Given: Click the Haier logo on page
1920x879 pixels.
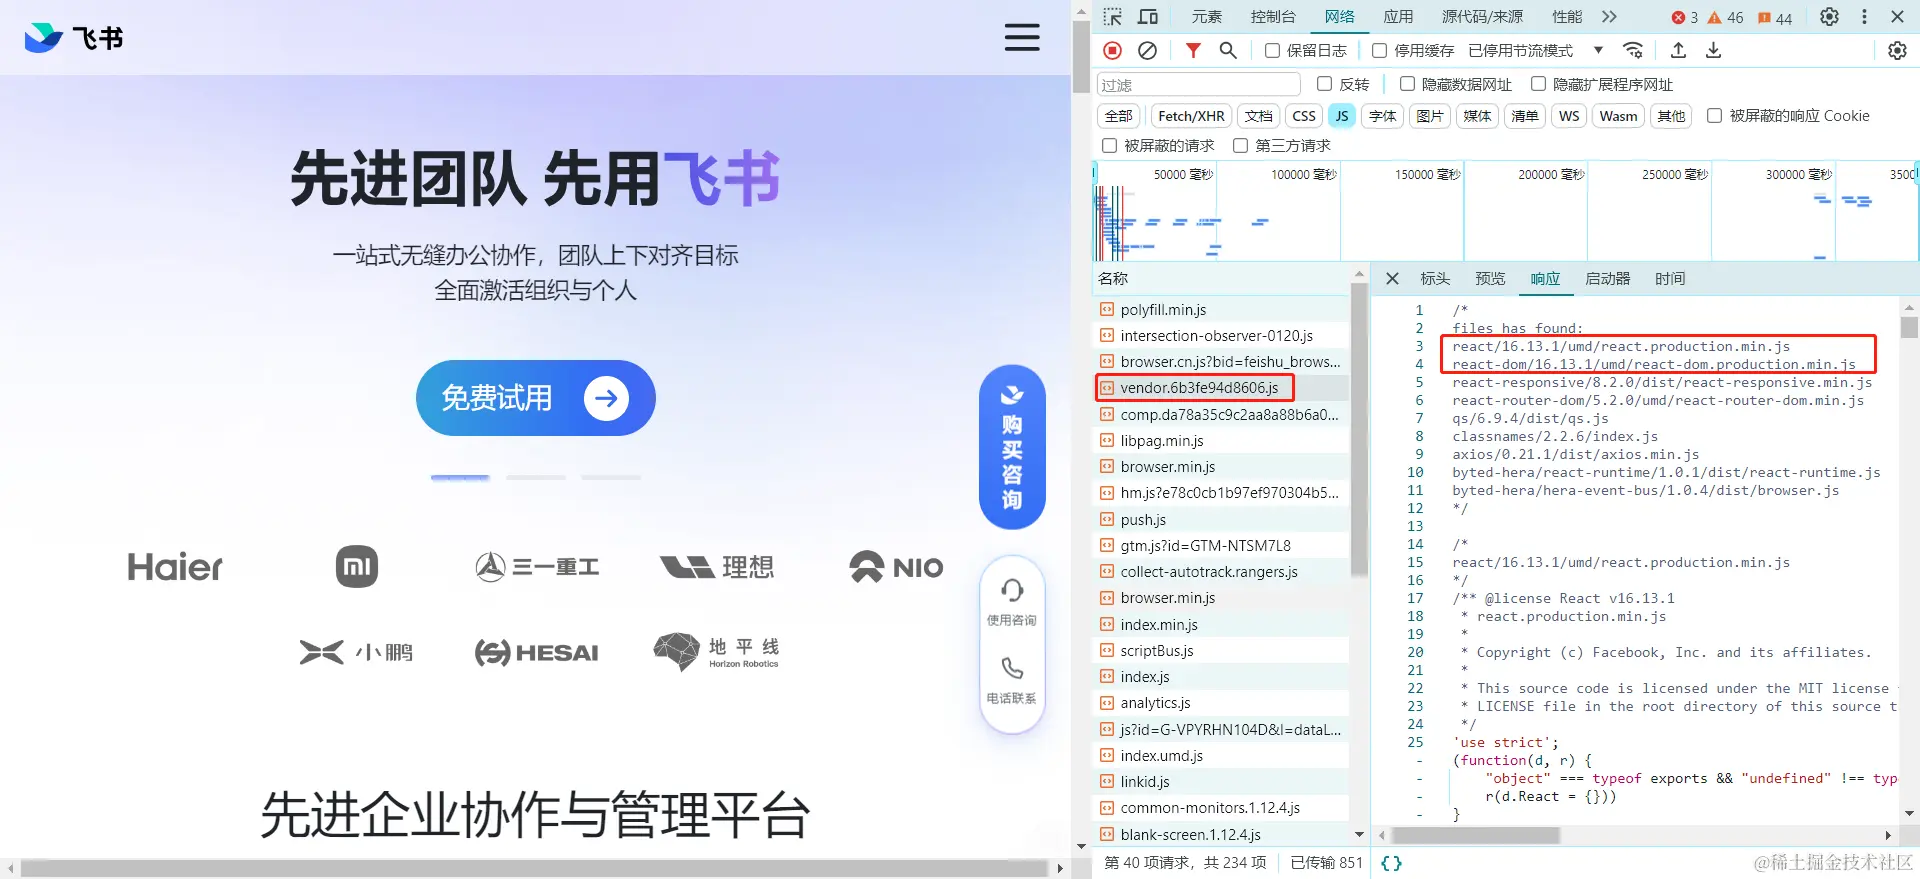Looking at the screenshot, I should [x=175, y=567].
